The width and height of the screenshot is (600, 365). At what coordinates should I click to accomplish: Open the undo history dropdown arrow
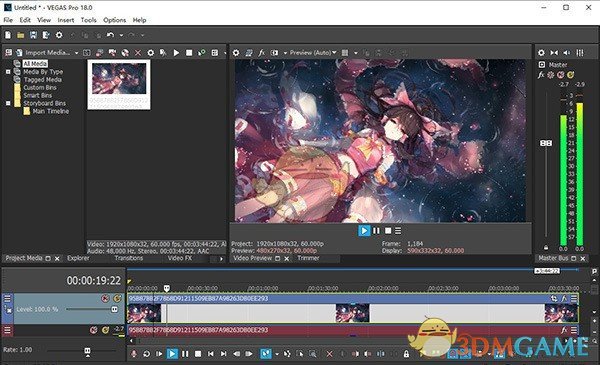coord(121,35)
